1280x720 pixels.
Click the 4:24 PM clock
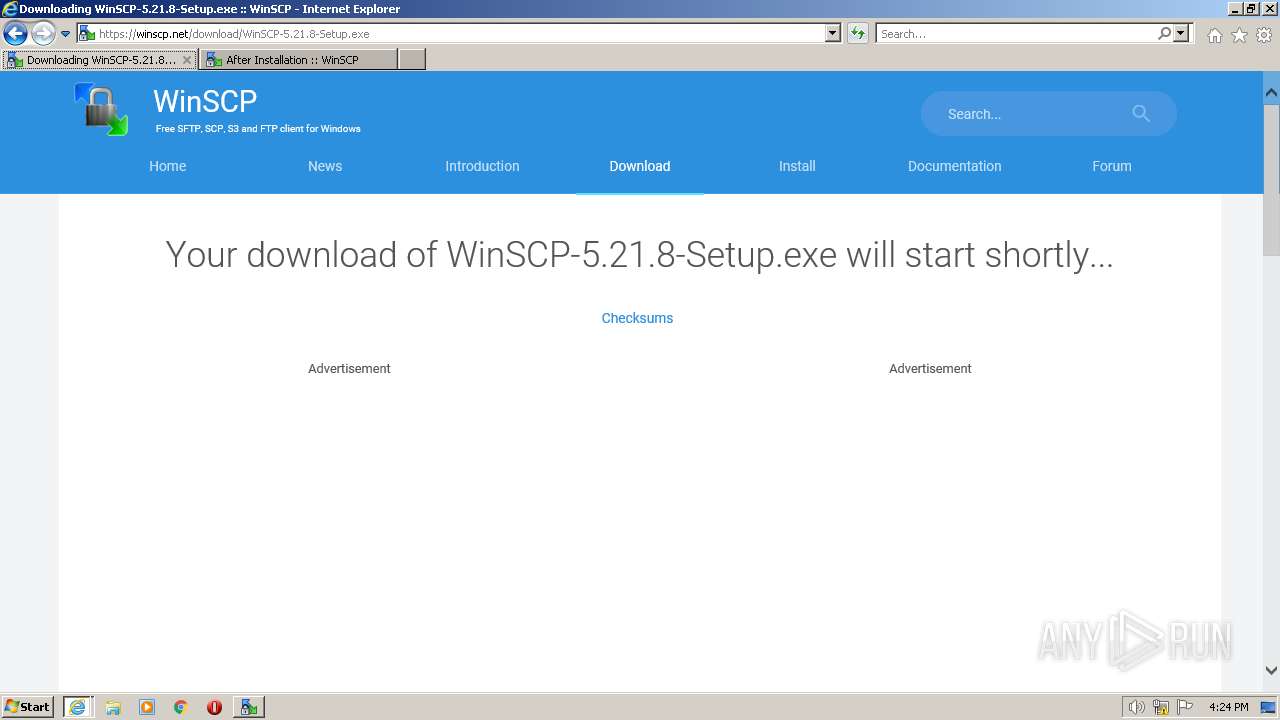tap(1228, 707)
